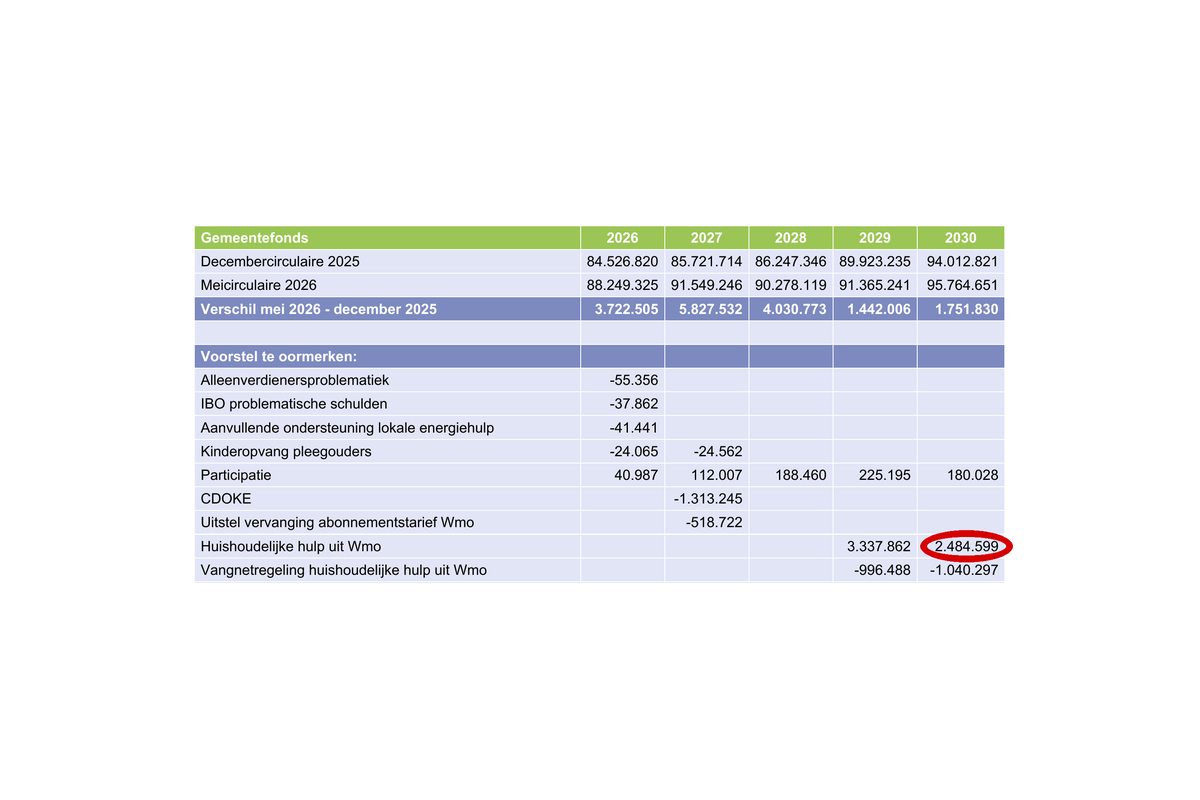The image size is (1200, 800).
Task: Select 'IBO problematische schulden' row label
Action: click(x=294, y=404)
